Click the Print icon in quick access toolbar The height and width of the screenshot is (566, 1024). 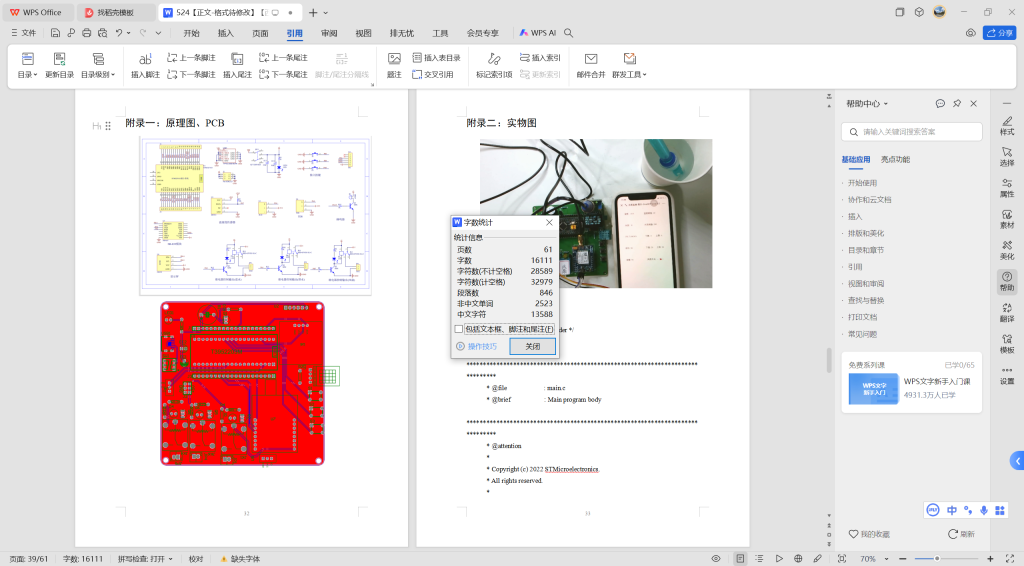coord(86,33)
